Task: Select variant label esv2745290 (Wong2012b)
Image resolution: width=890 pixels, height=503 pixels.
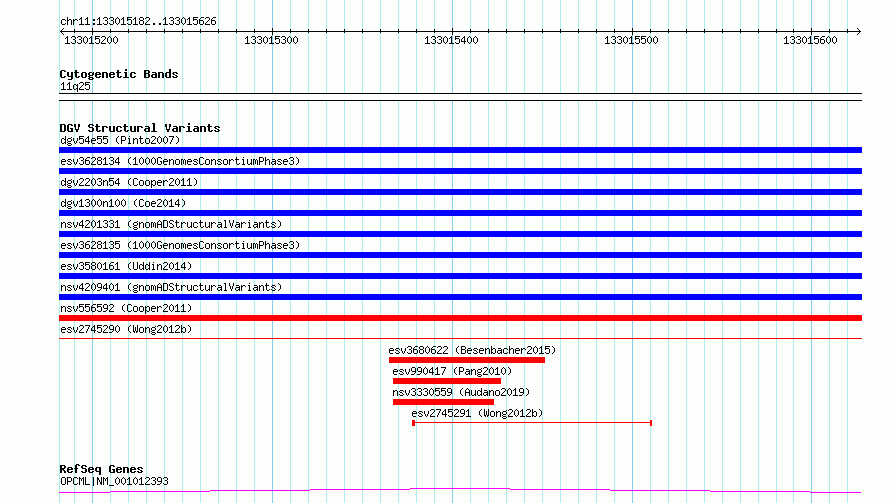Action: (x=126, y=329)
